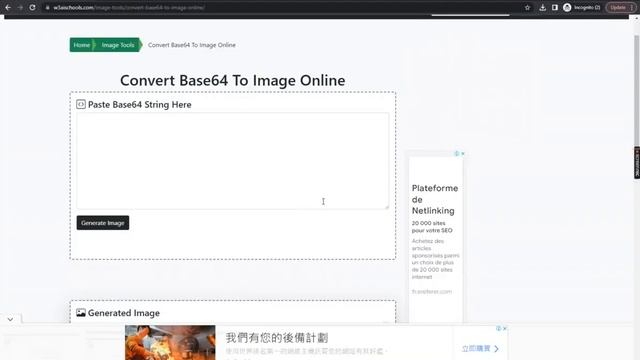The height and width of the screenshot is (360, 640).
Task: Click the 立即購買 link in bottom banner
Action: point(480,349)
